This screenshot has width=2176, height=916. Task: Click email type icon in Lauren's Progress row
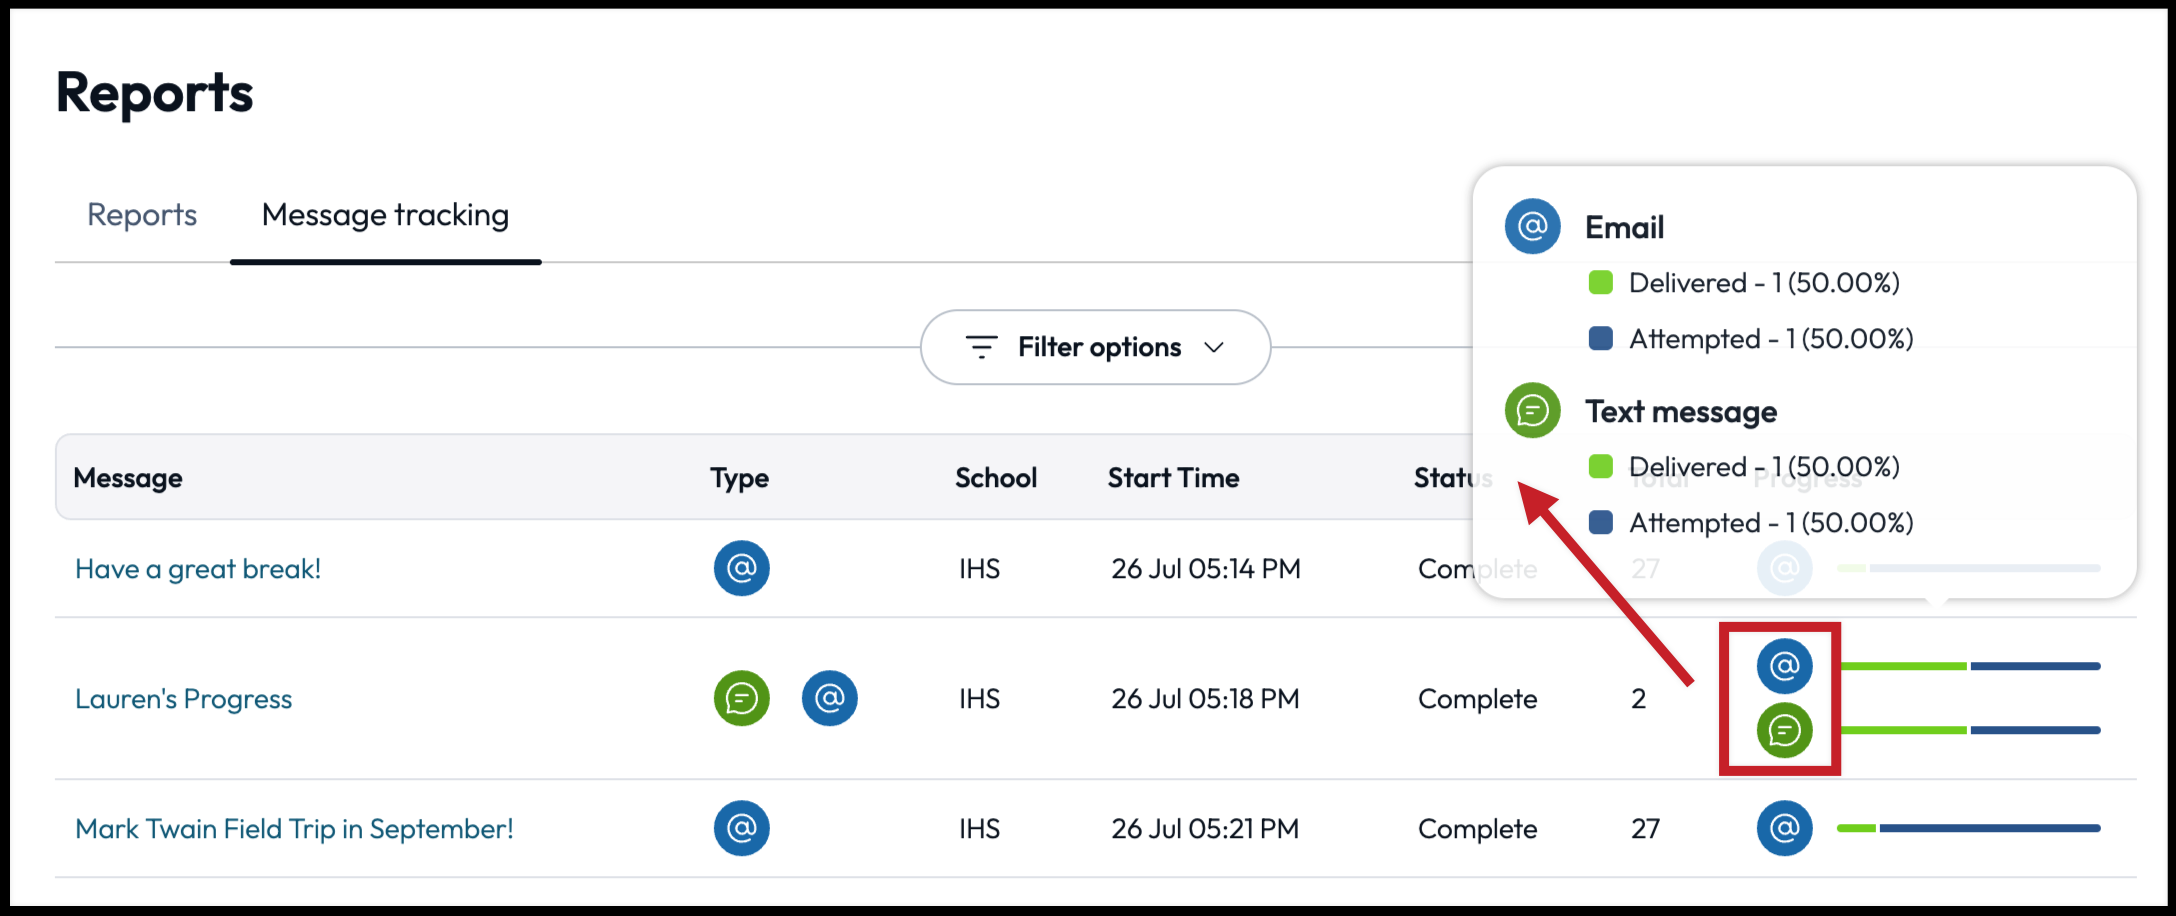tap(829, 698)
